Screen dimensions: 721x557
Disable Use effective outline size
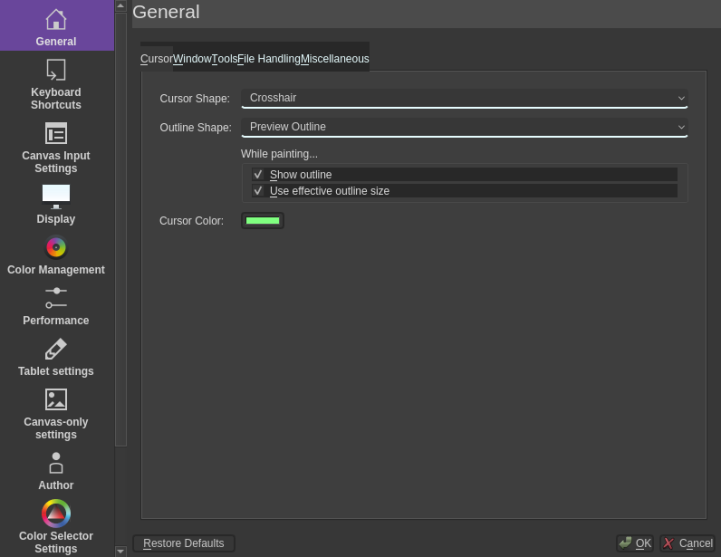coord(258,191)
